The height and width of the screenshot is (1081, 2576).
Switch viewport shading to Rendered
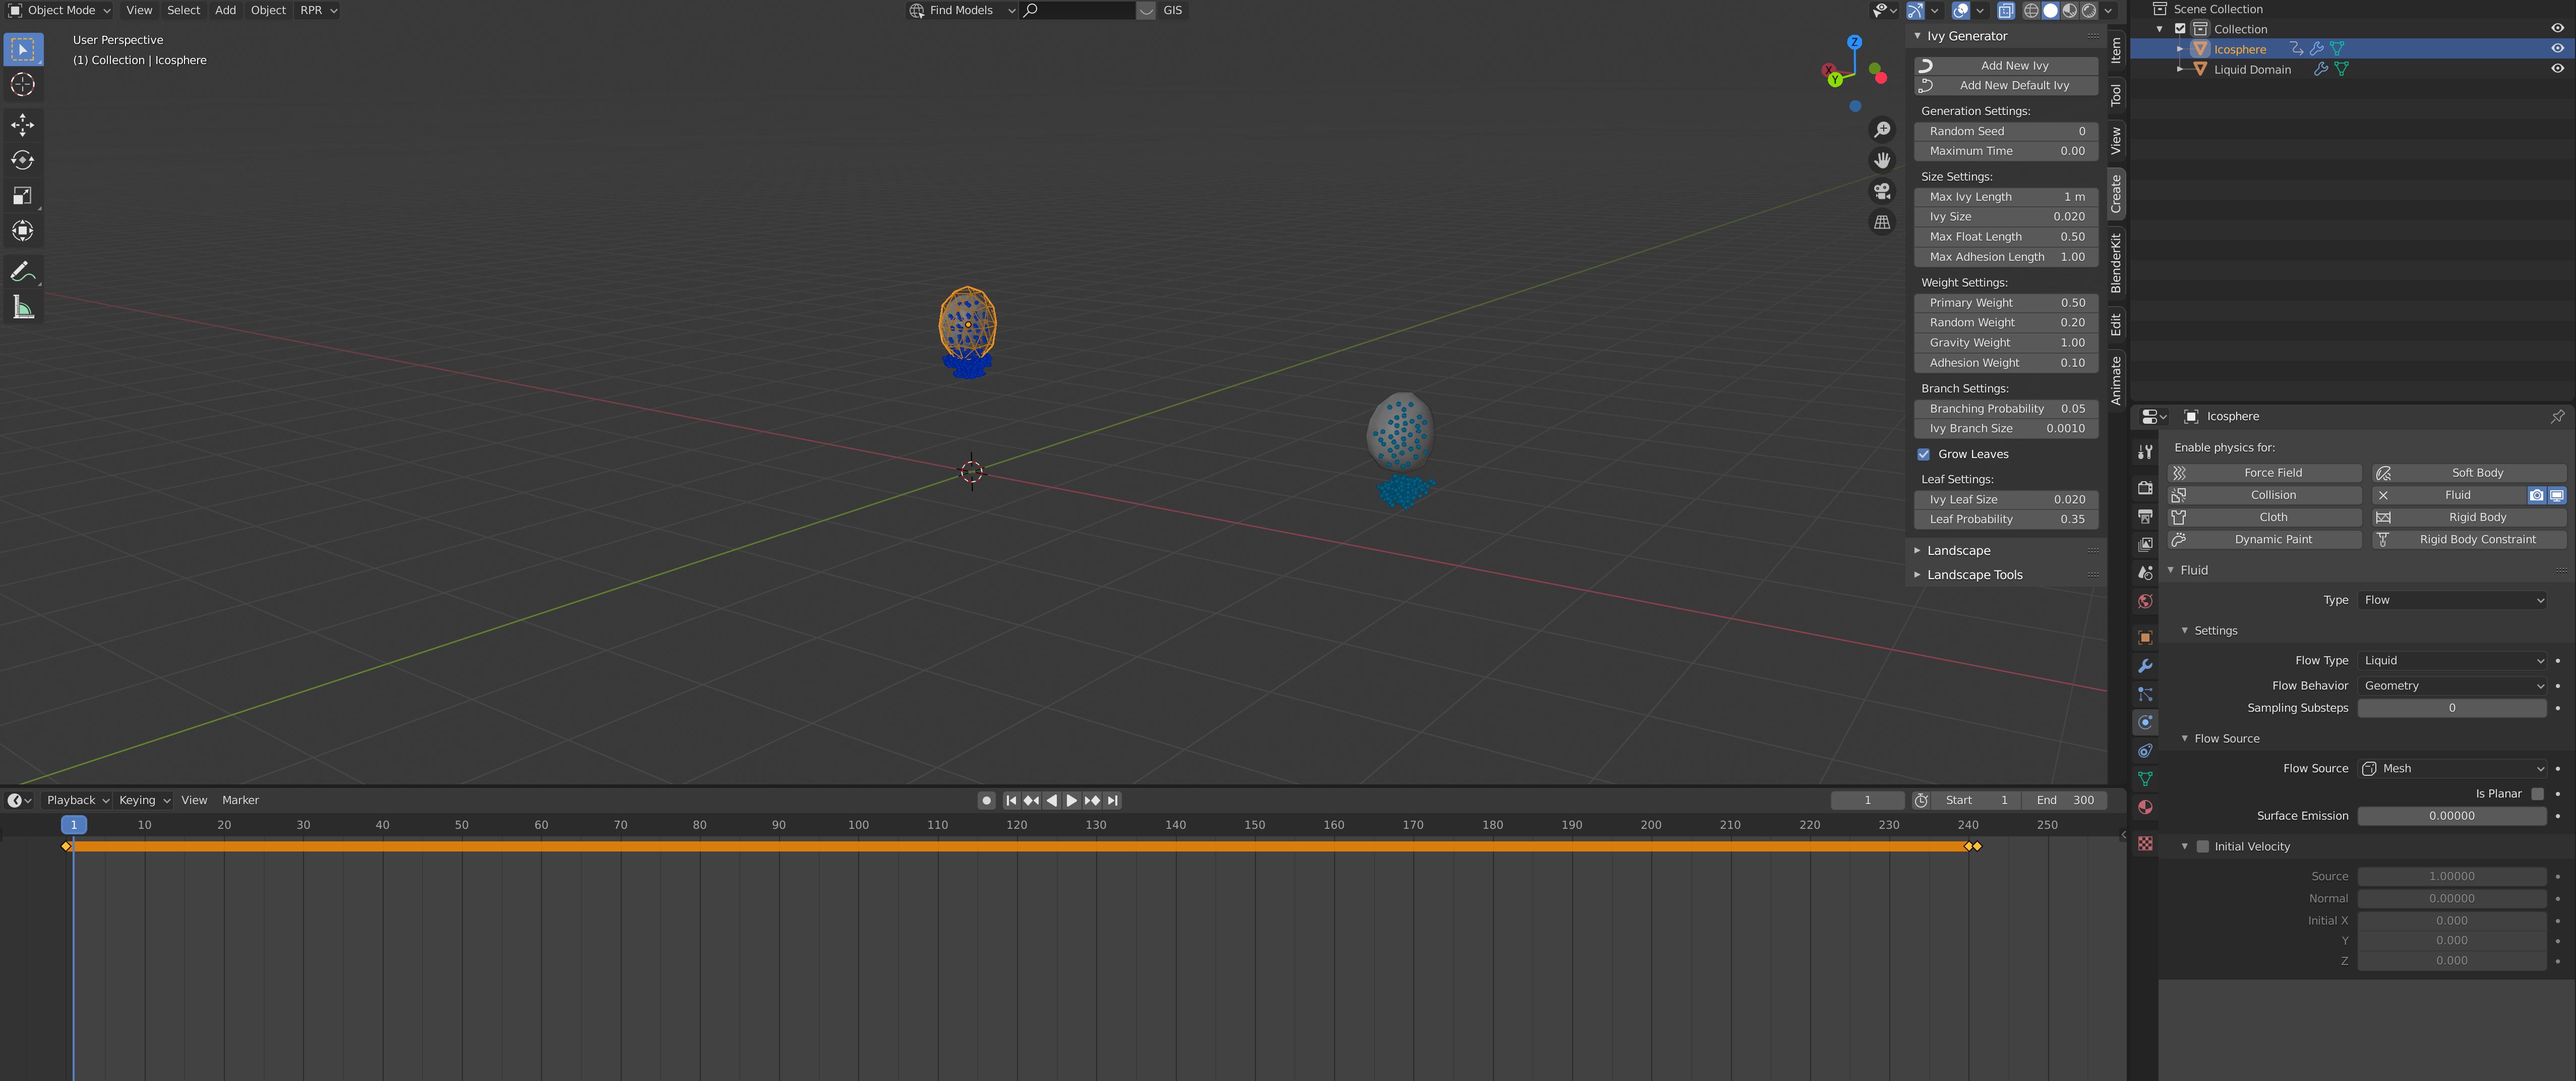2089,10
